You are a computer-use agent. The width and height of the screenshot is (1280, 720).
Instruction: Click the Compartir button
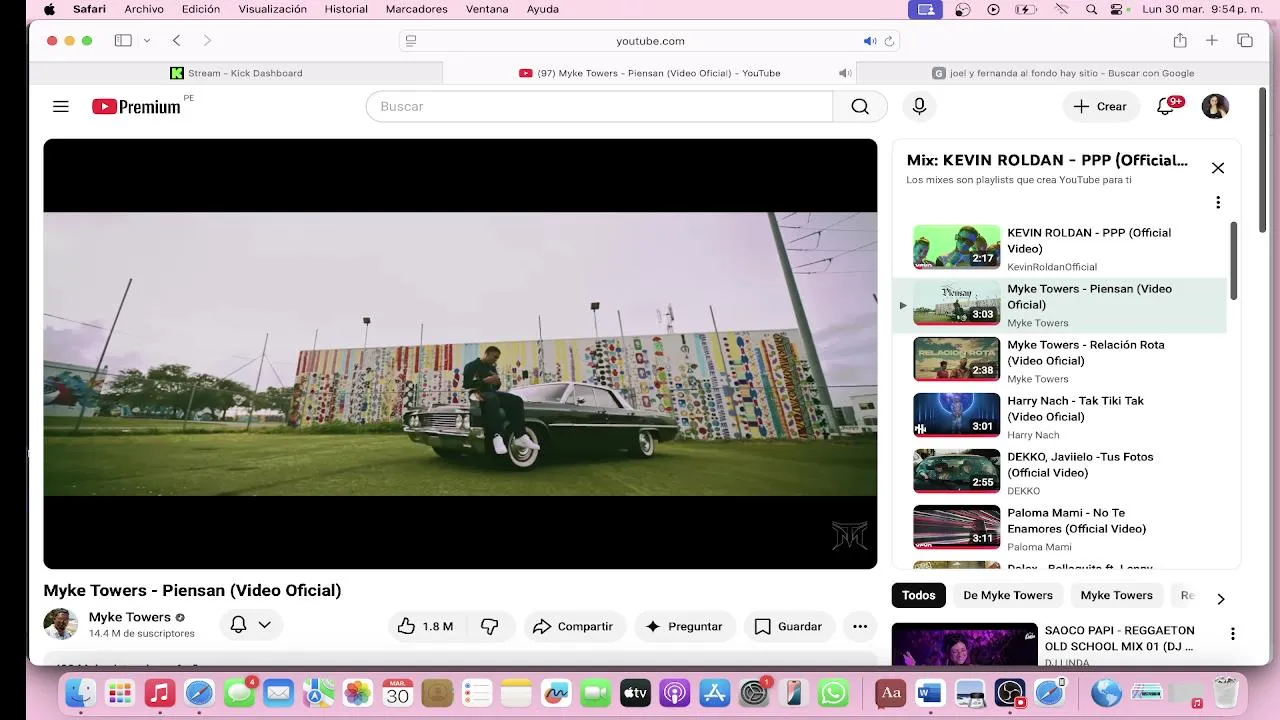pyautogui.click(x=573, y=626)
